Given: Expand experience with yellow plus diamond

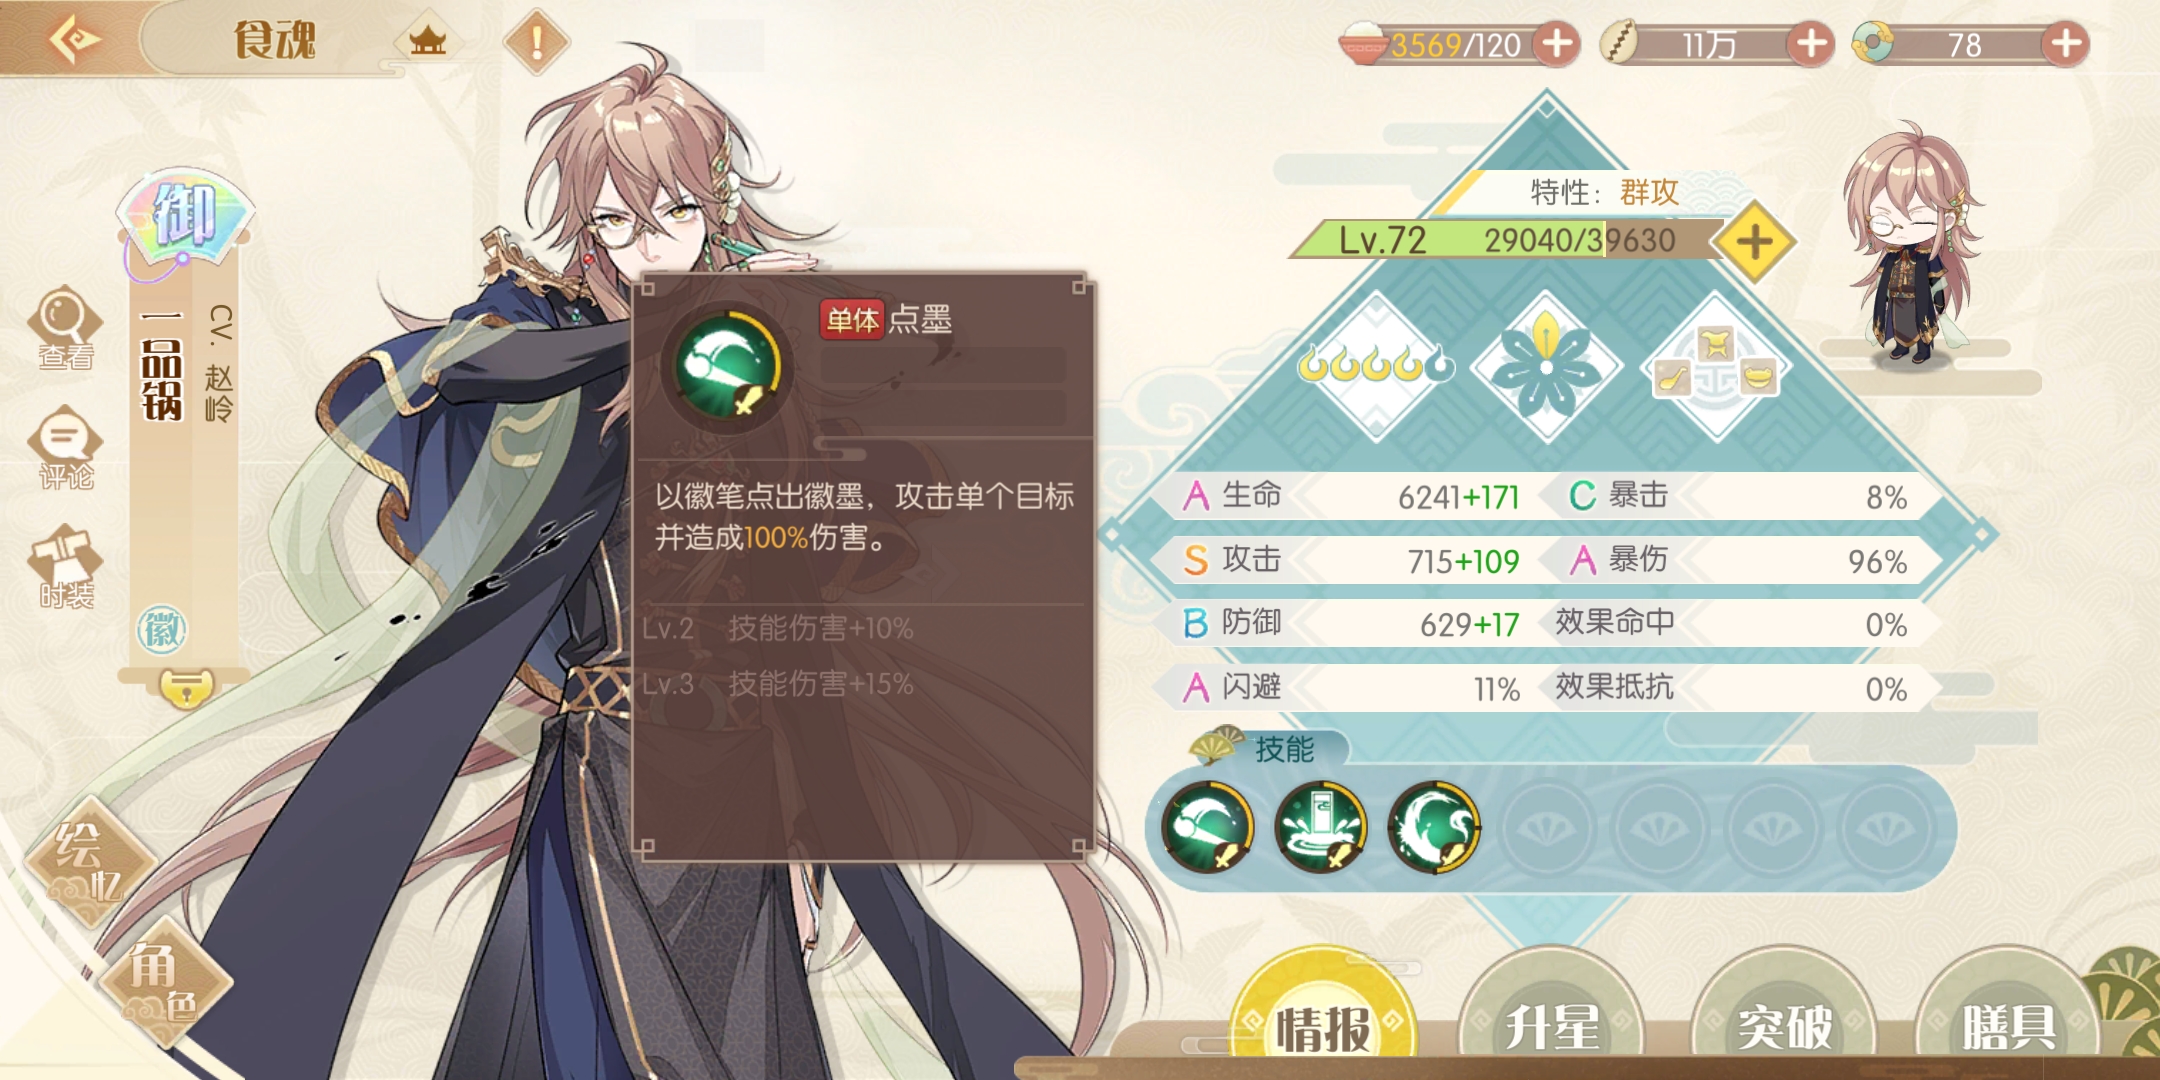Looking at the screenshot, I should [x=1755, y=242].
